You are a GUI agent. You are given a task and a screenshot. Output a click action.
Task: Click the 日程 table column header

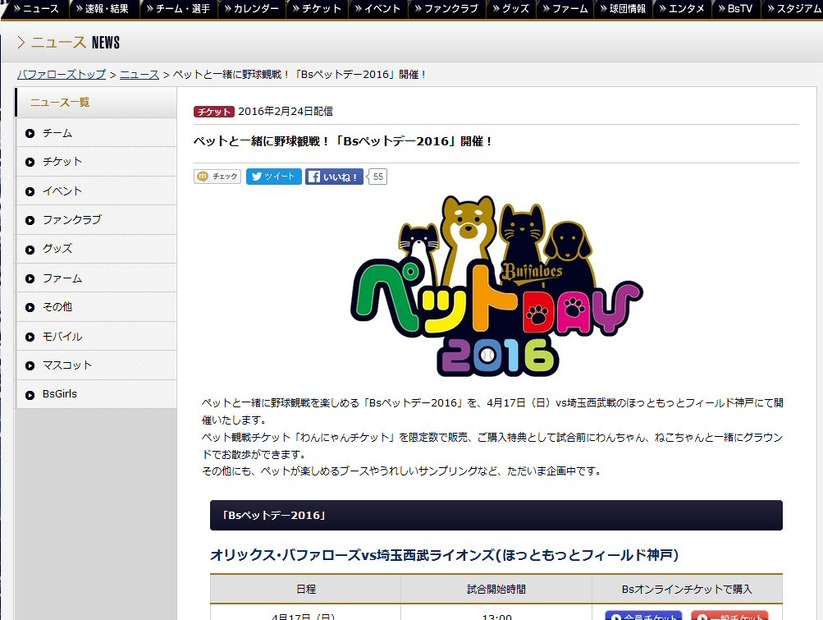[x=305, y=589]
